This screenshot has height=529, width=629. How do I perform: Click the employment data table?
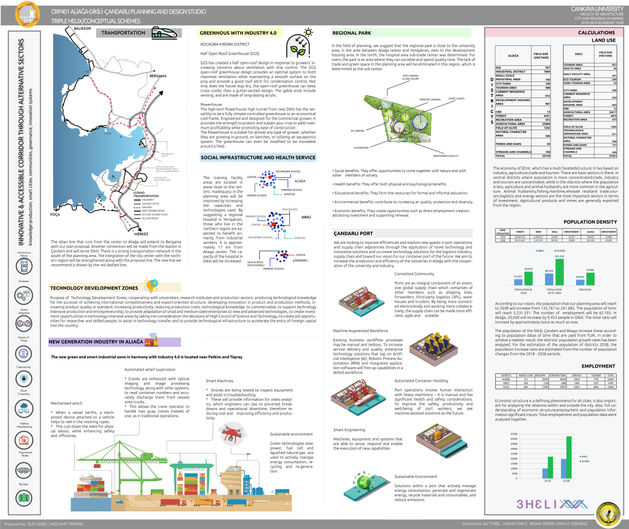pyautogui.click(x=555, y=381)
